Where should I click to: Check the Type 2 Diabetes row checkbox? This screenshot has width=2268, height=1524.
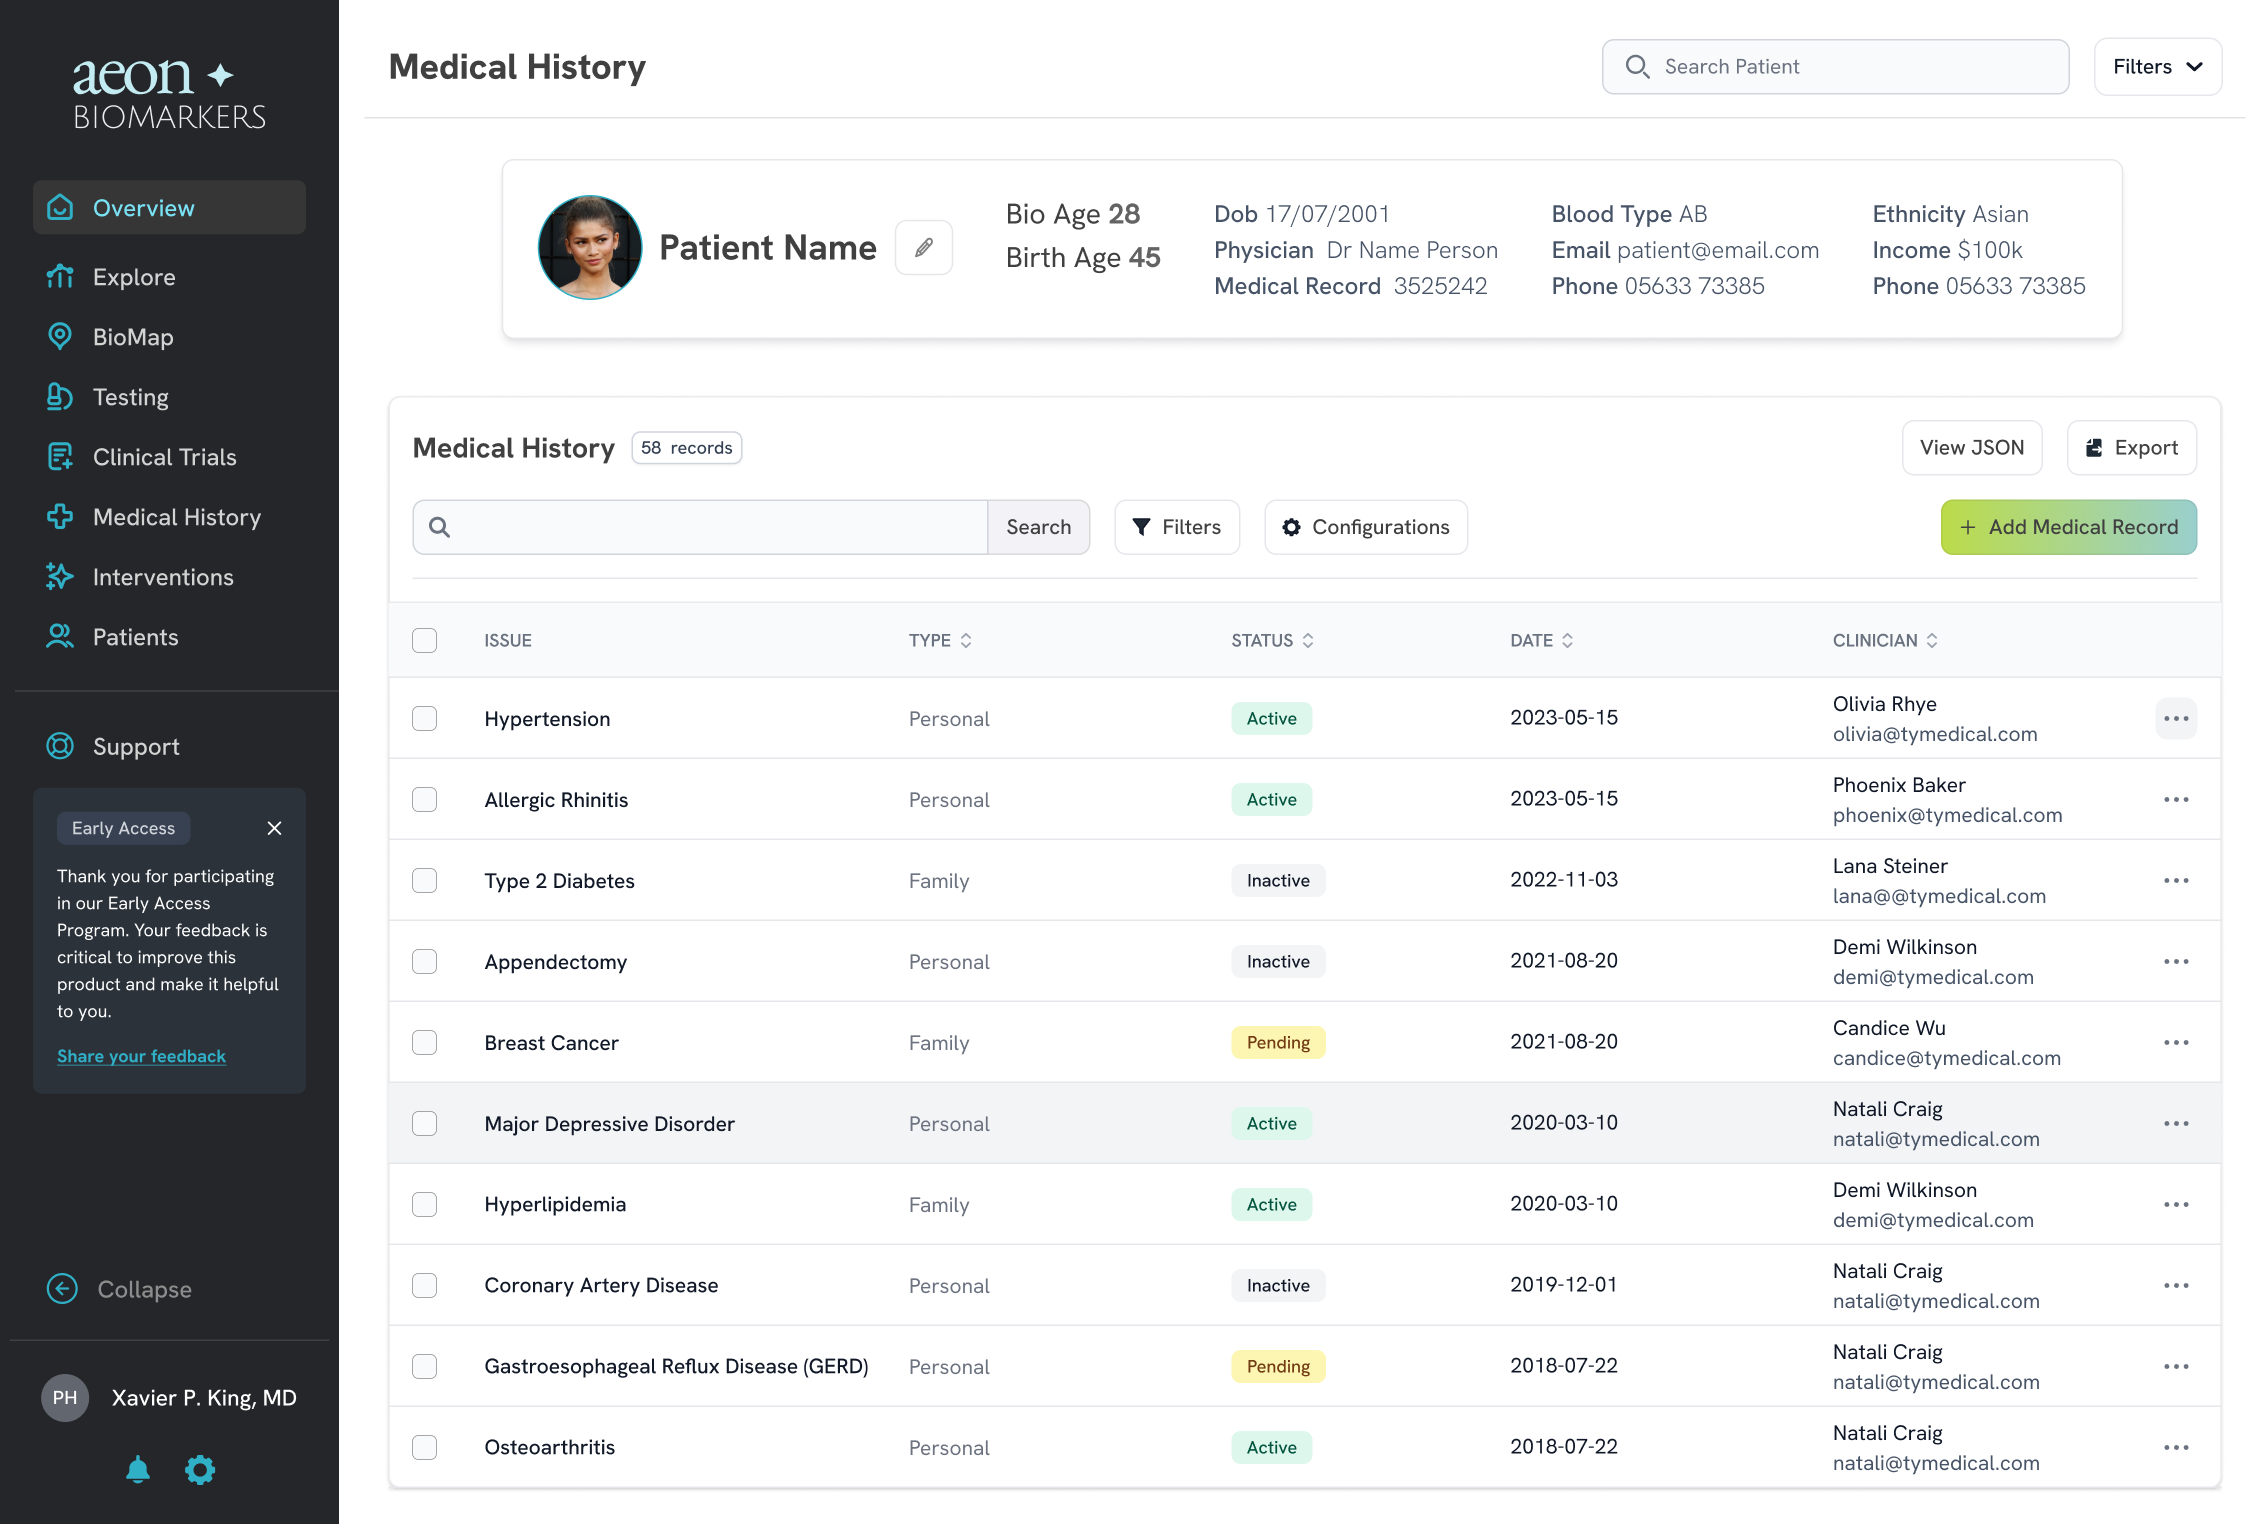coord(425,880)
